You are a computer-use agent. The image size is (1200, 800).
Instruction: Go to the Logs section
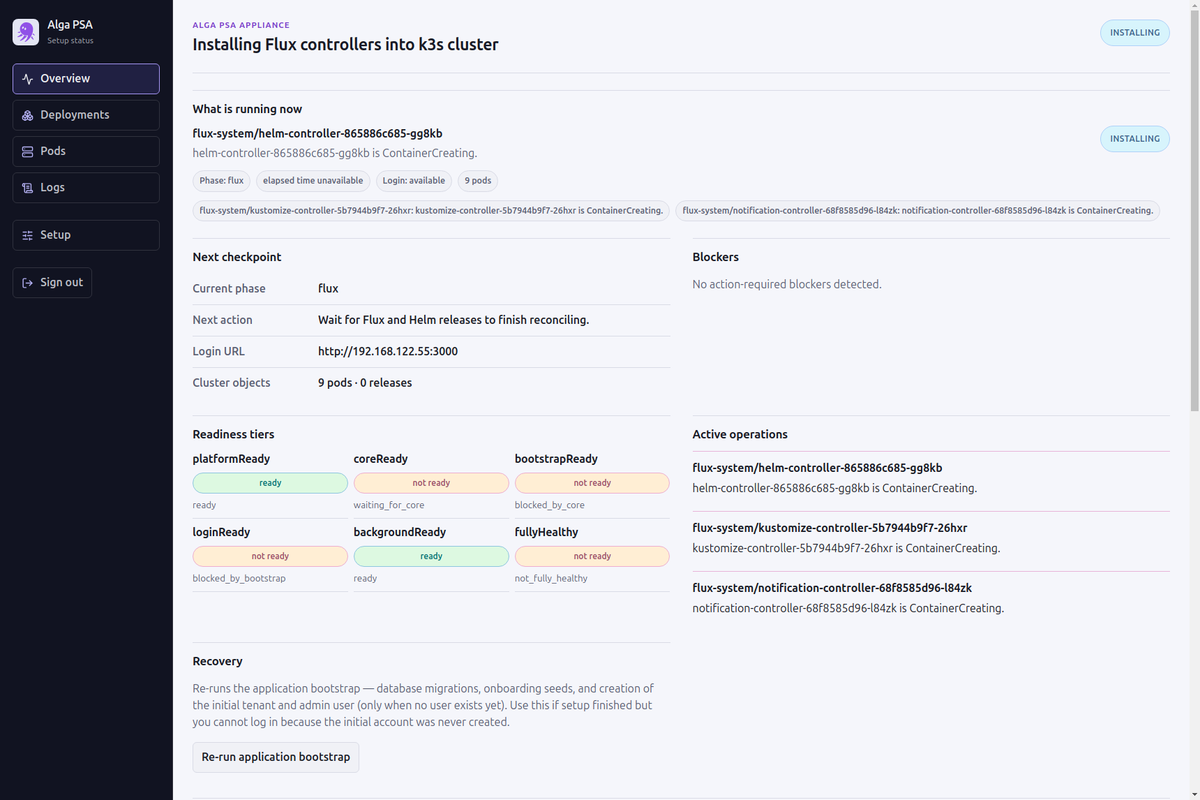(86, 187)
